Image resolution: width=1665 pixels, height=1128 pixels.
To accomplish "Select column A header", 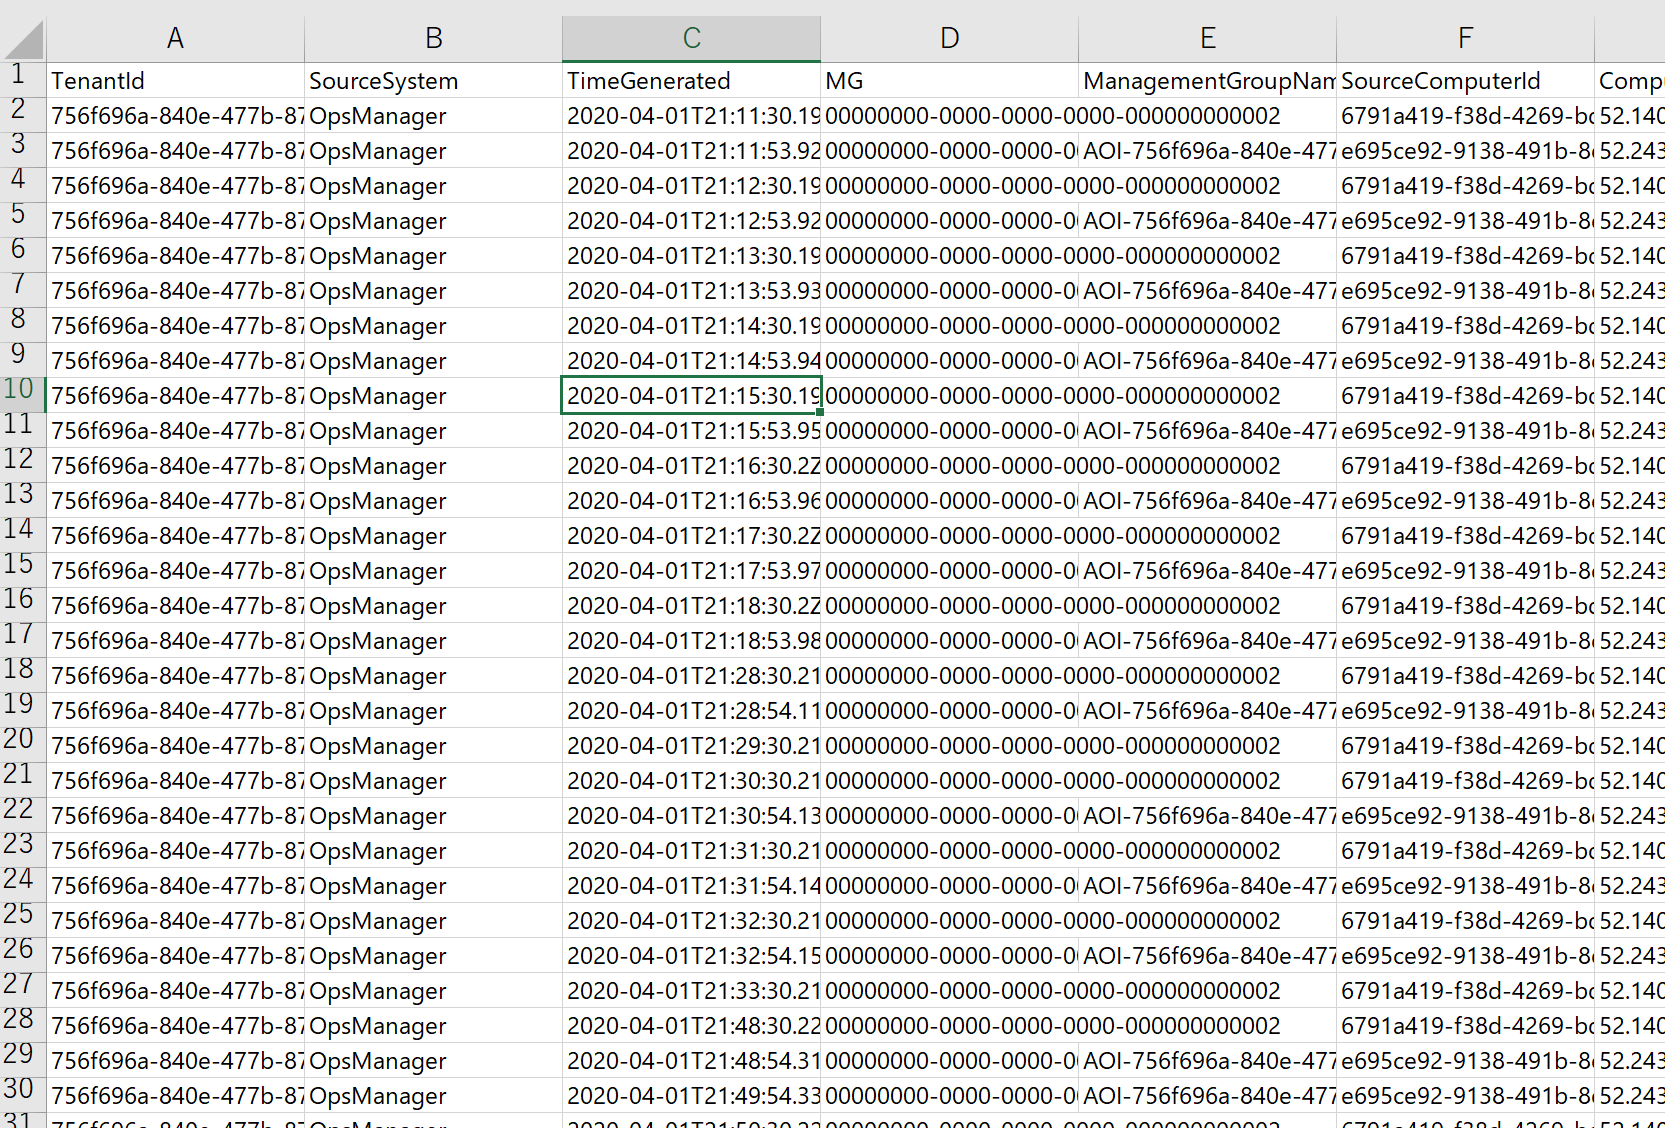I will (x=175, y=39).
